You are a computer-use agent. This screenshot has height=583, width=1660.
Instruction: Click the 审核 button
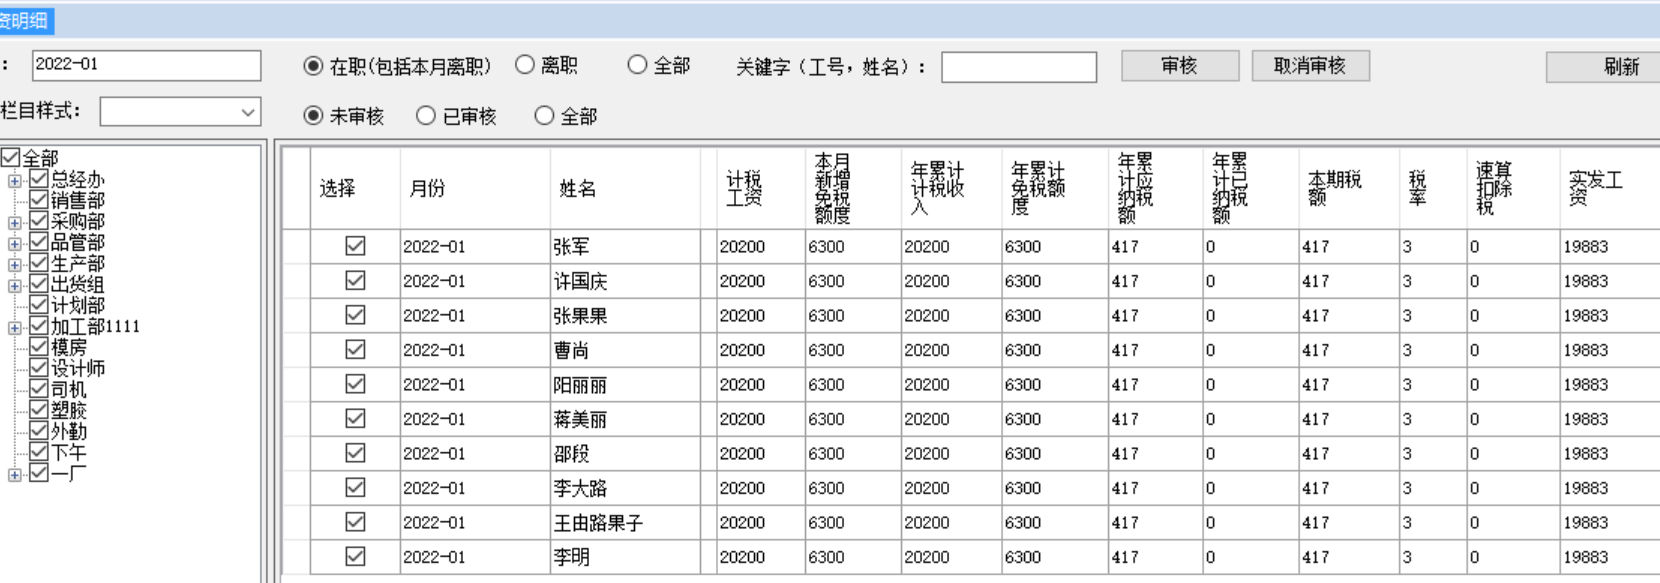click(1179, 66)
